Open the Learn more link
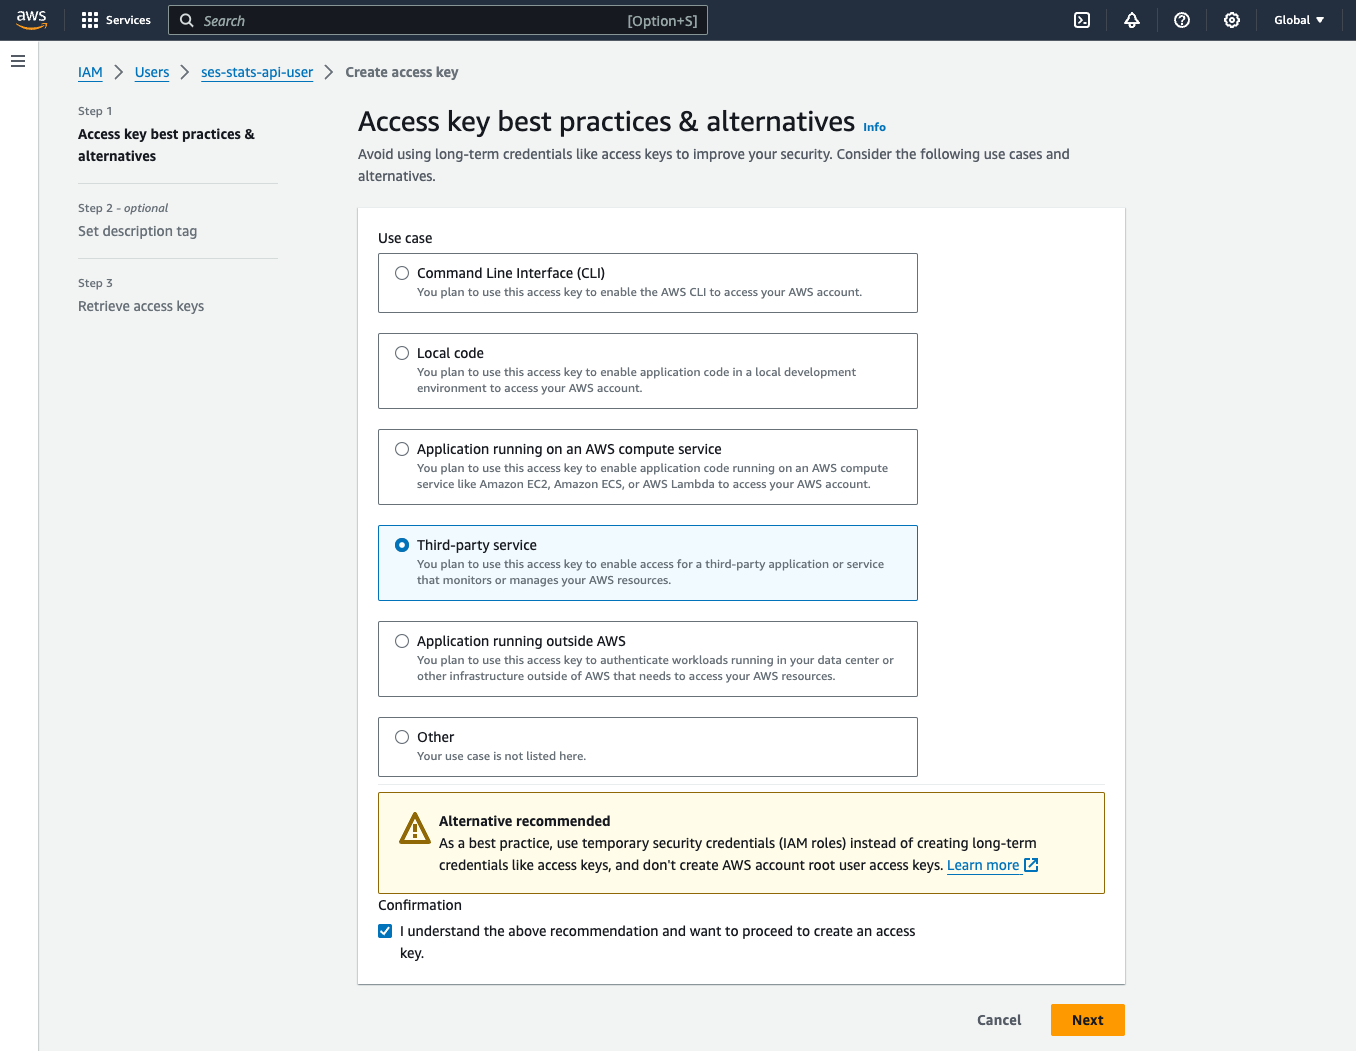Viewport: 1356px width, 1051px height. (x=983, y=865)
